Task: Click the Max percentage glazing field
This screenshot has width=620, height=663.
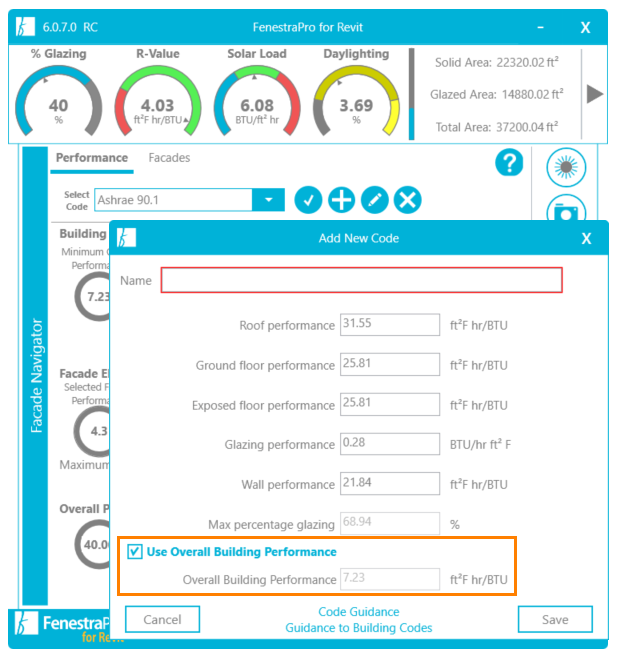Action: (x=390, y=523)
